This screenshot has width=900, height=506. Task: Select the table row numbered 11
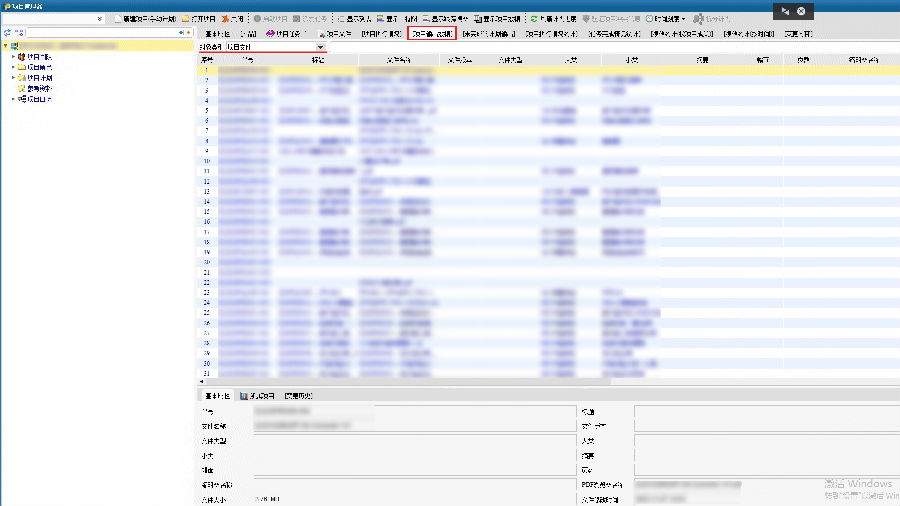pyautogui.click(x=549, y=171)
